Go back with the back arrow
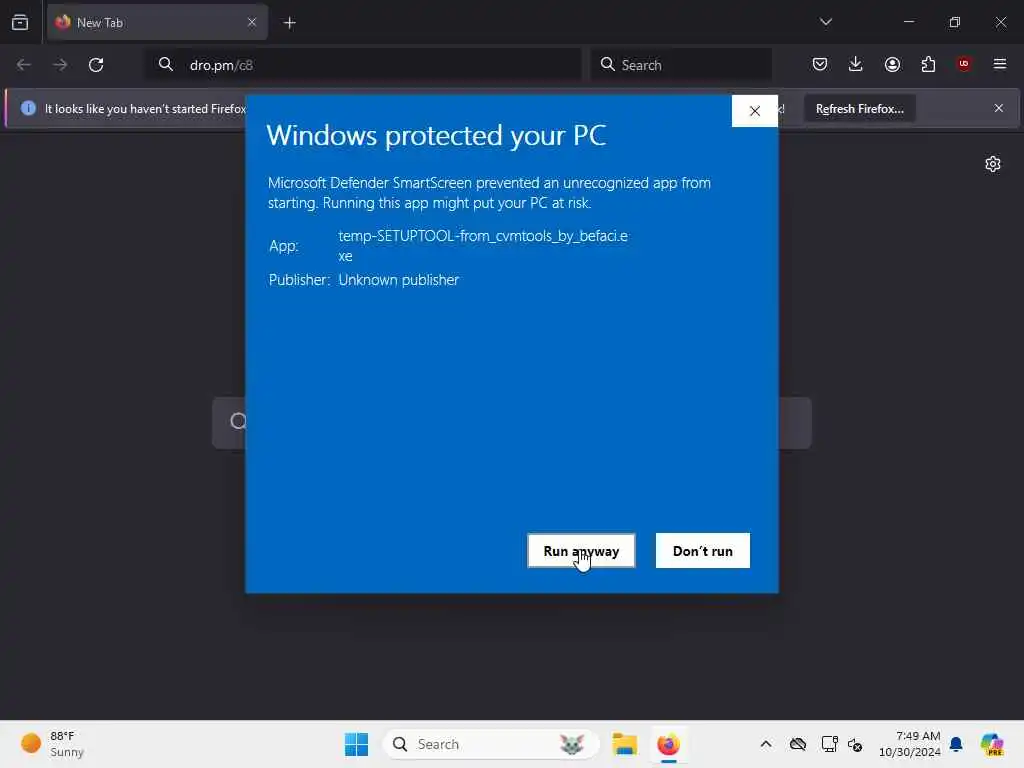This screenshot has width=1024, height=768. coord(24,65)
